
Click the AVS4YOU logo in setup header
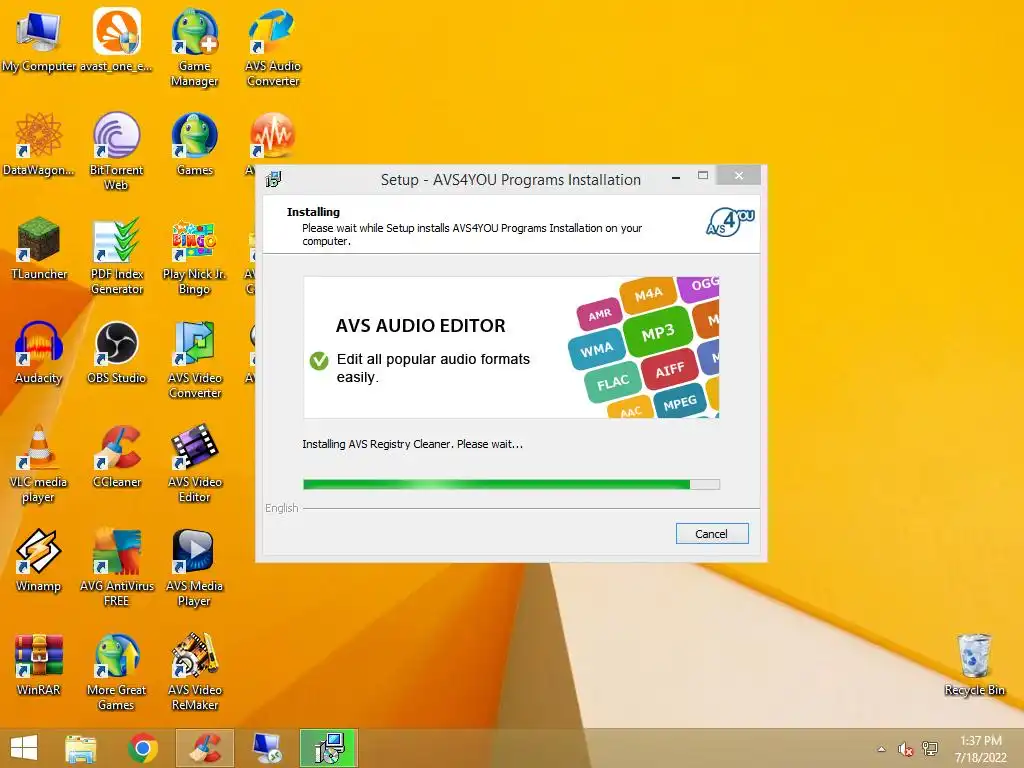coord(730,222)
